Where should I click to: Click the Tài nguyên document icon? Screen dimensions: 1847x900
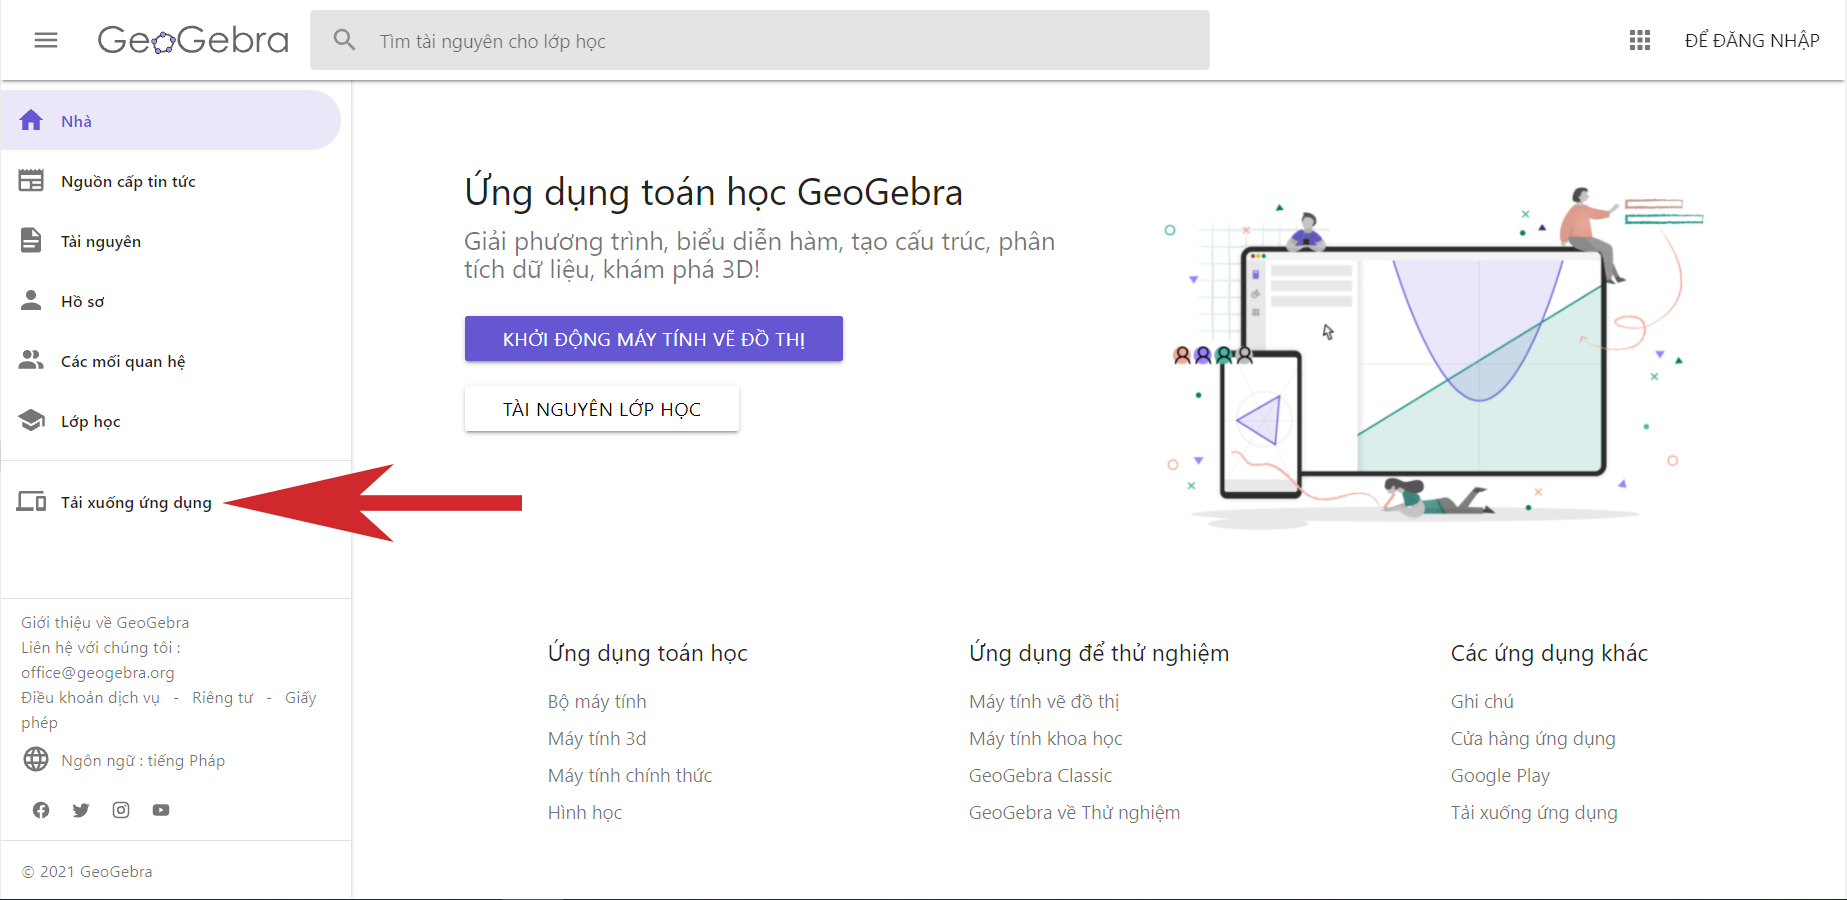(31, 240)
